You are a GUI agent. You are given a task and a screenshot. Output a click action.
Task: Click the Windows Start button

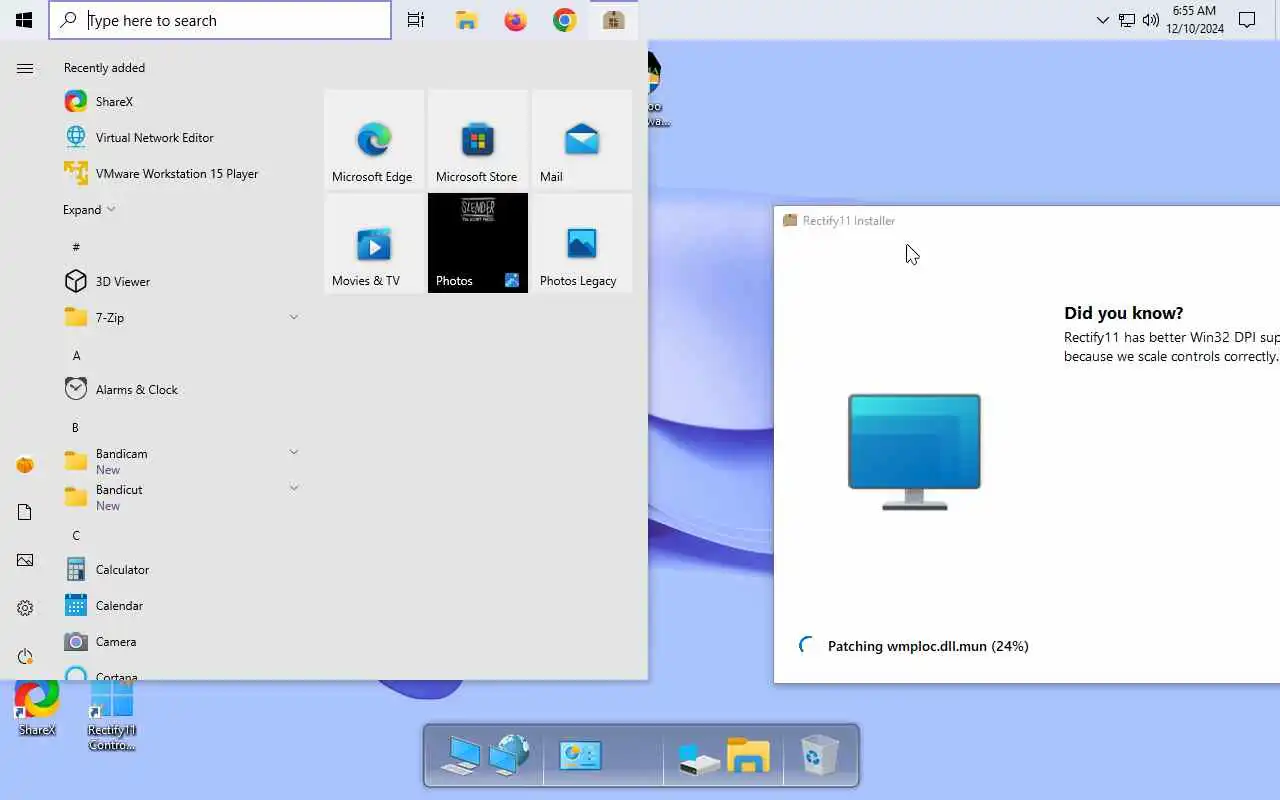(24, 20)
